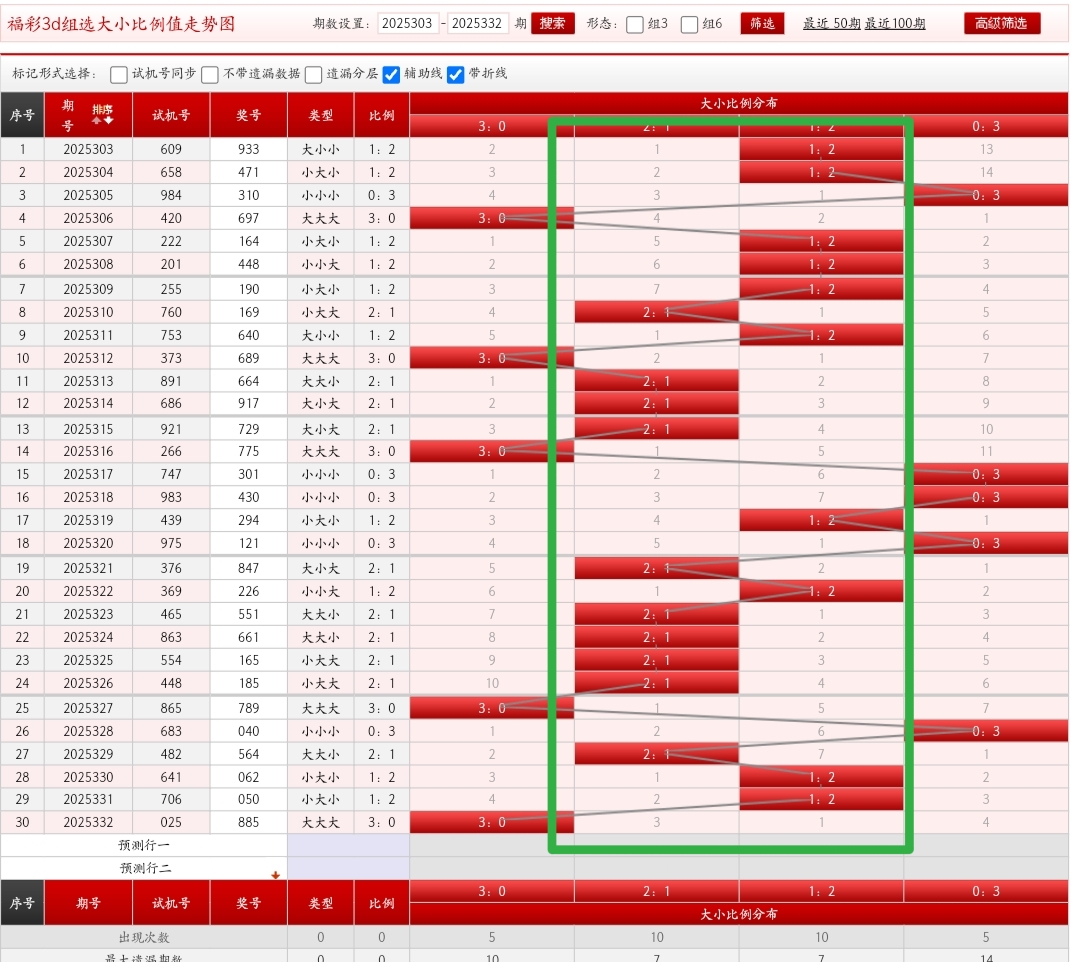Check the 组3 form checkbox
The width and height of the screenshot is (1080, 962).
pos(634,25)
